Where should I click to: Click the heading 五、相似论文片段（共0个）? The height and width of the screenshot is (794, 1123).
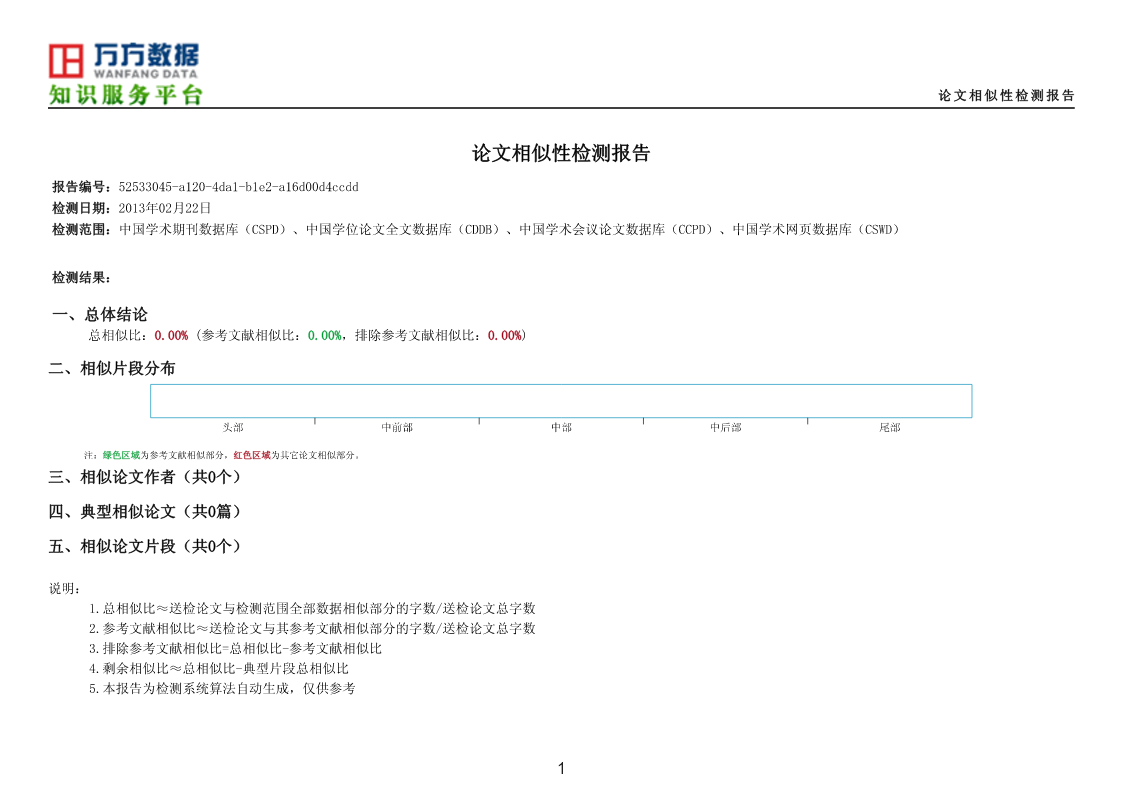(145, 547)
